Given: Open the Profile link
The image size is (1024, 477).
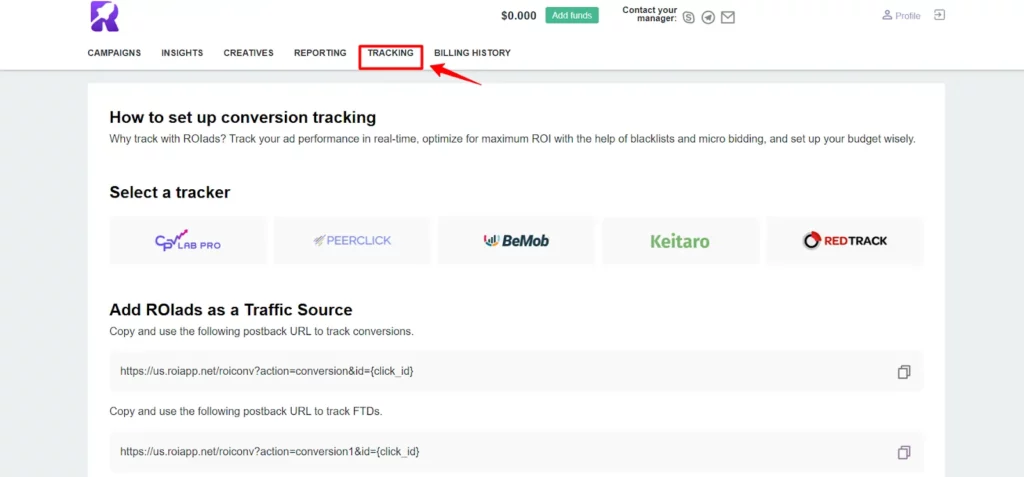Looking at the screenshot, I should 901,16.
